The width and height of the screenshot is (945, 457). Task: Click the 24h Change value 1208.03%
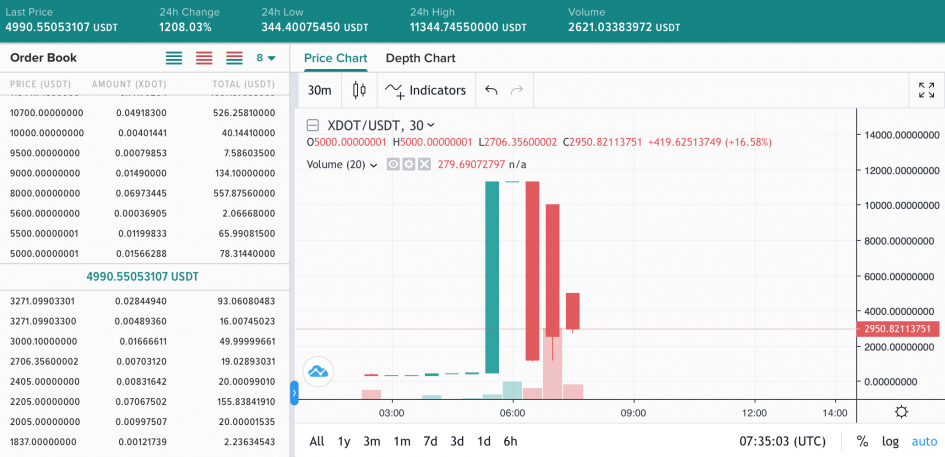pos(185,28)
